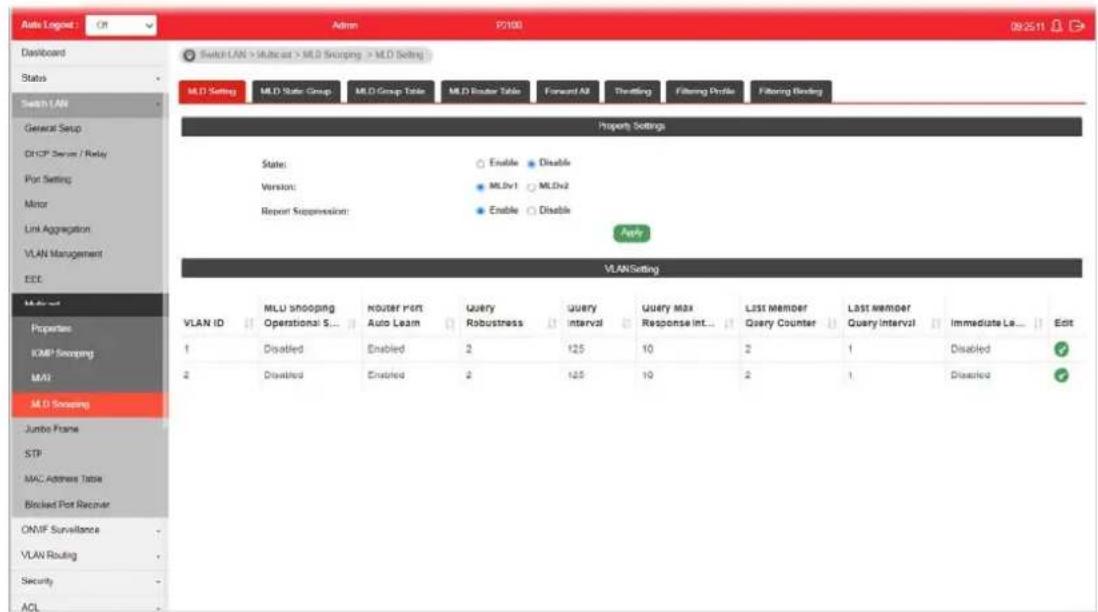Sort by Last Member Query Interval icon
The width and height of the screenshot is (1098, 612).
click(936, 323)
